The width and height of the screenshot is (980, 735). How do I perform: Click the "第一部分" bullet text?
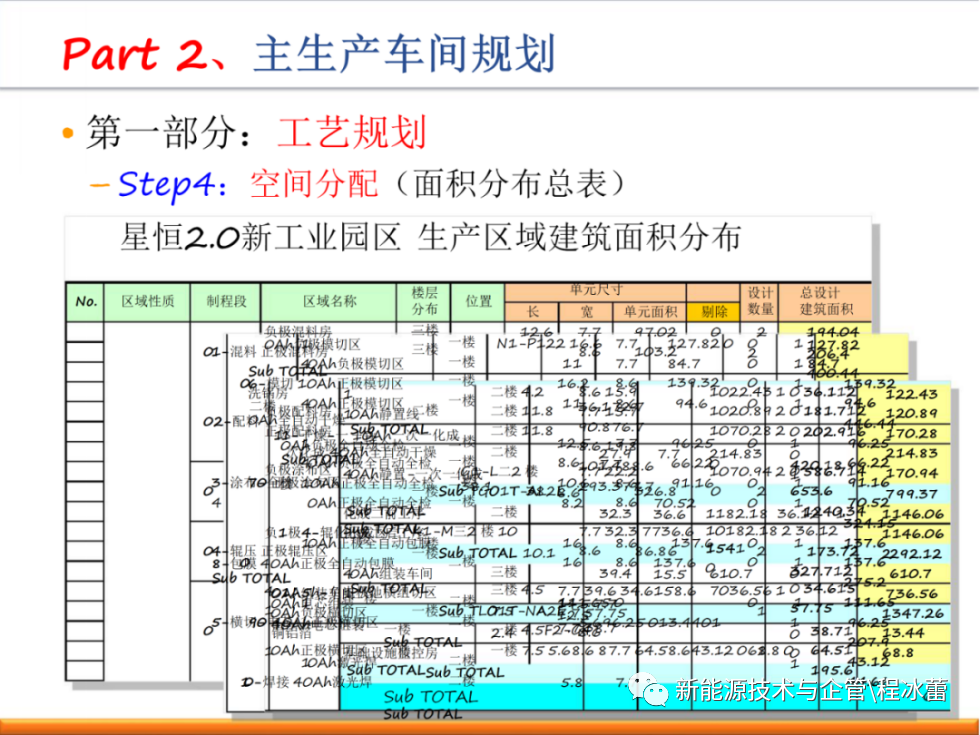pos(162,132)
